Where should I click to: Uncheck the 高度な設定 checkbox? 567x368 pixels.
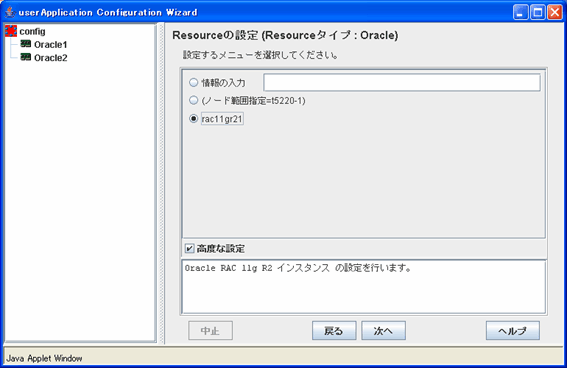pos(189,248)
